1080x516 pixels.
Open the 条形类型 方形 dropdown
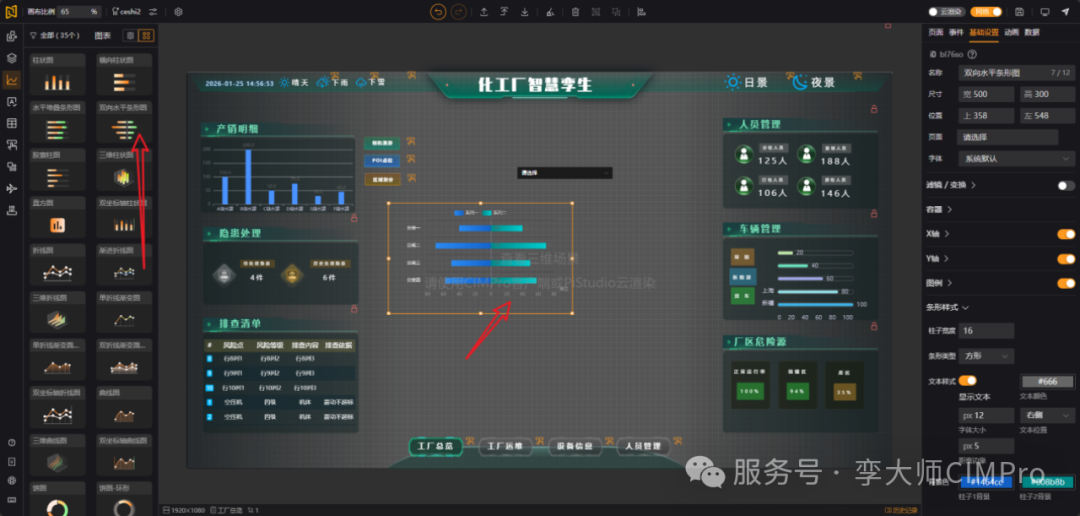tap(986, 356)
